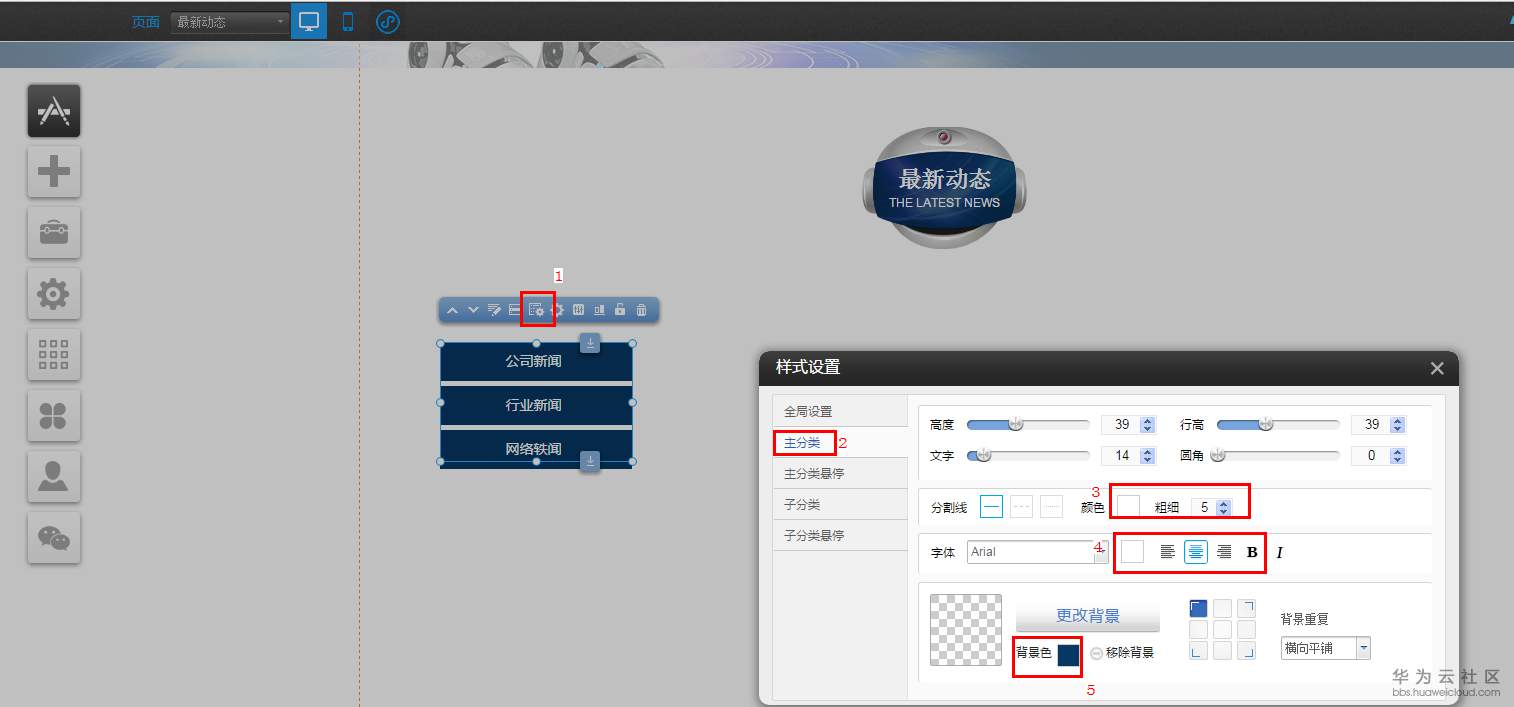Click the 网络轶闻 menu item
This screenshot has width=1514, height=707.
(536, 449)
